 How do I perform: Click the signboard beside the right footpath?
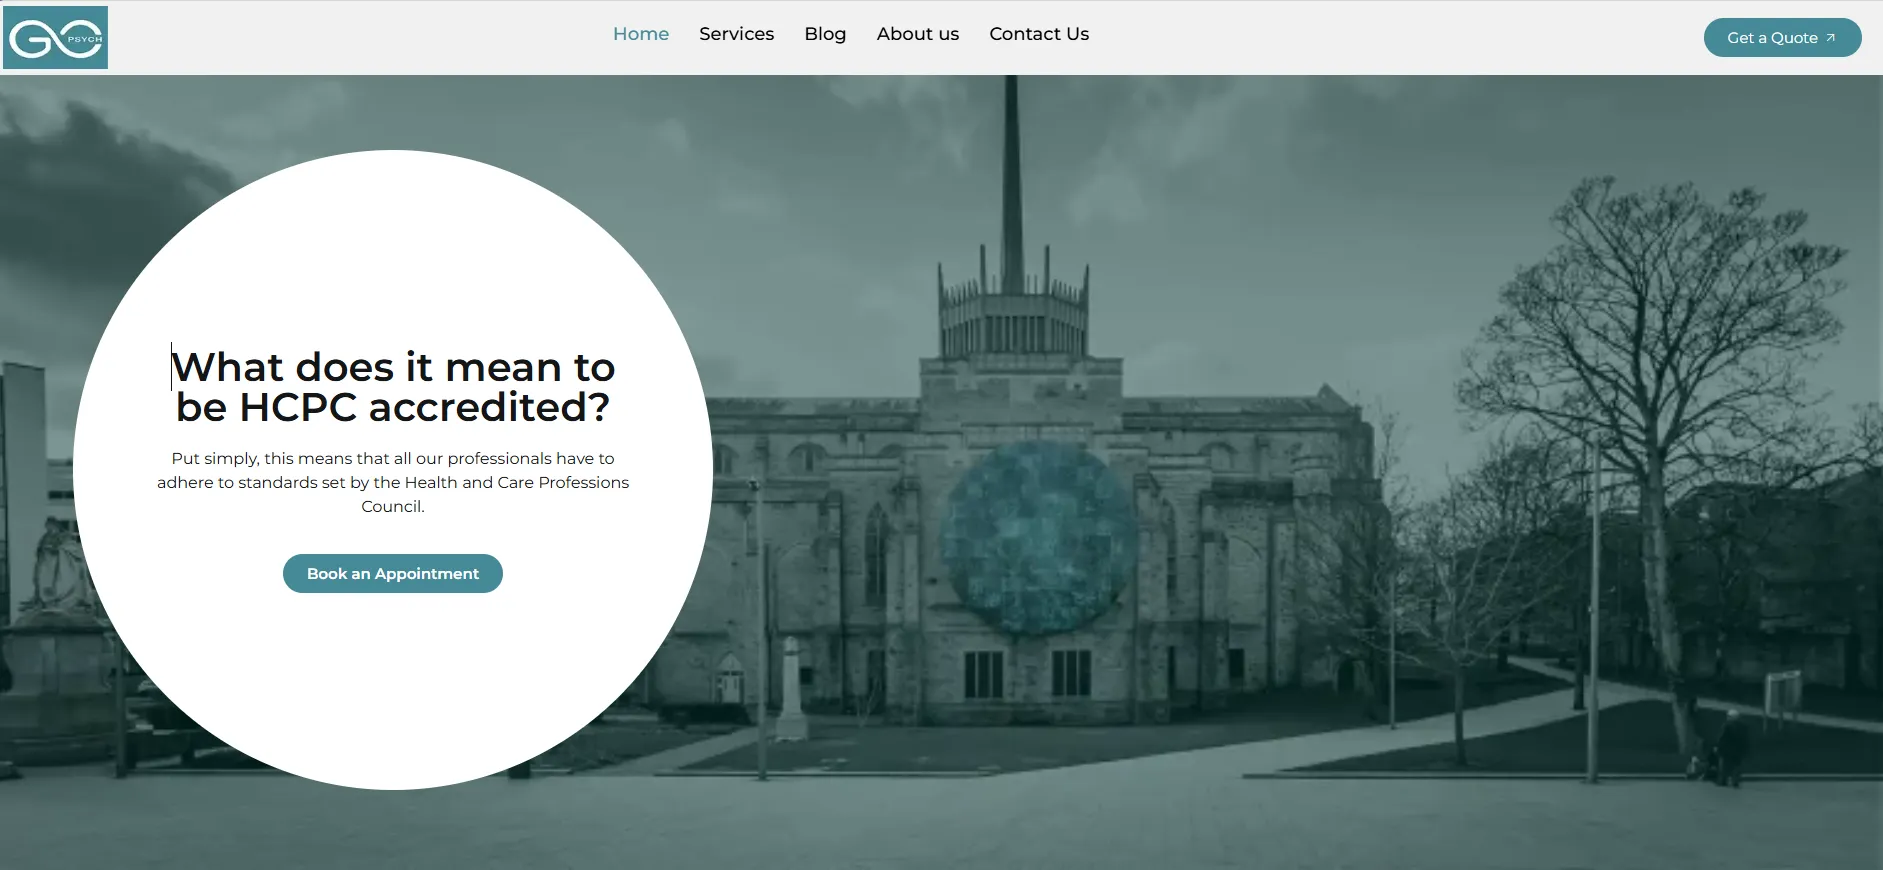(x=1782, y=690)
